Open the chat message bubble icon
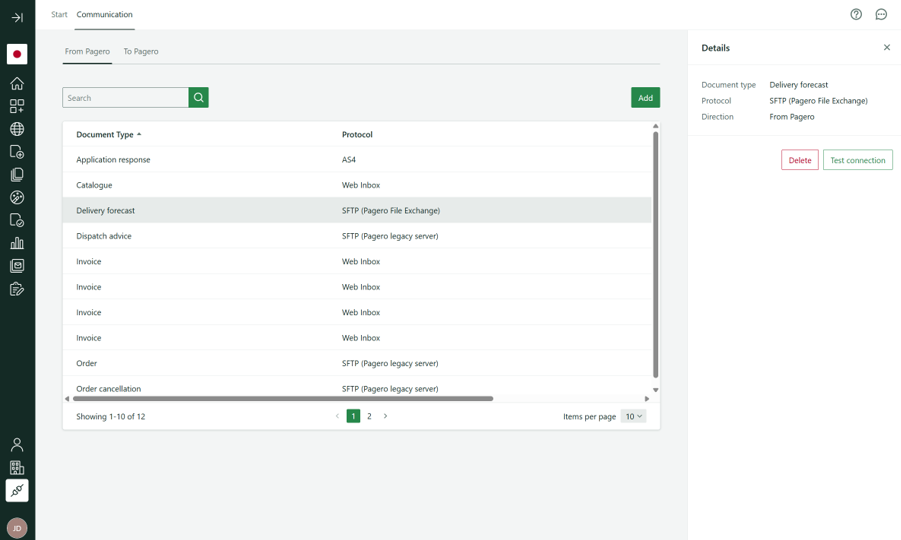The image size is (901, 540). coord(881,15)
